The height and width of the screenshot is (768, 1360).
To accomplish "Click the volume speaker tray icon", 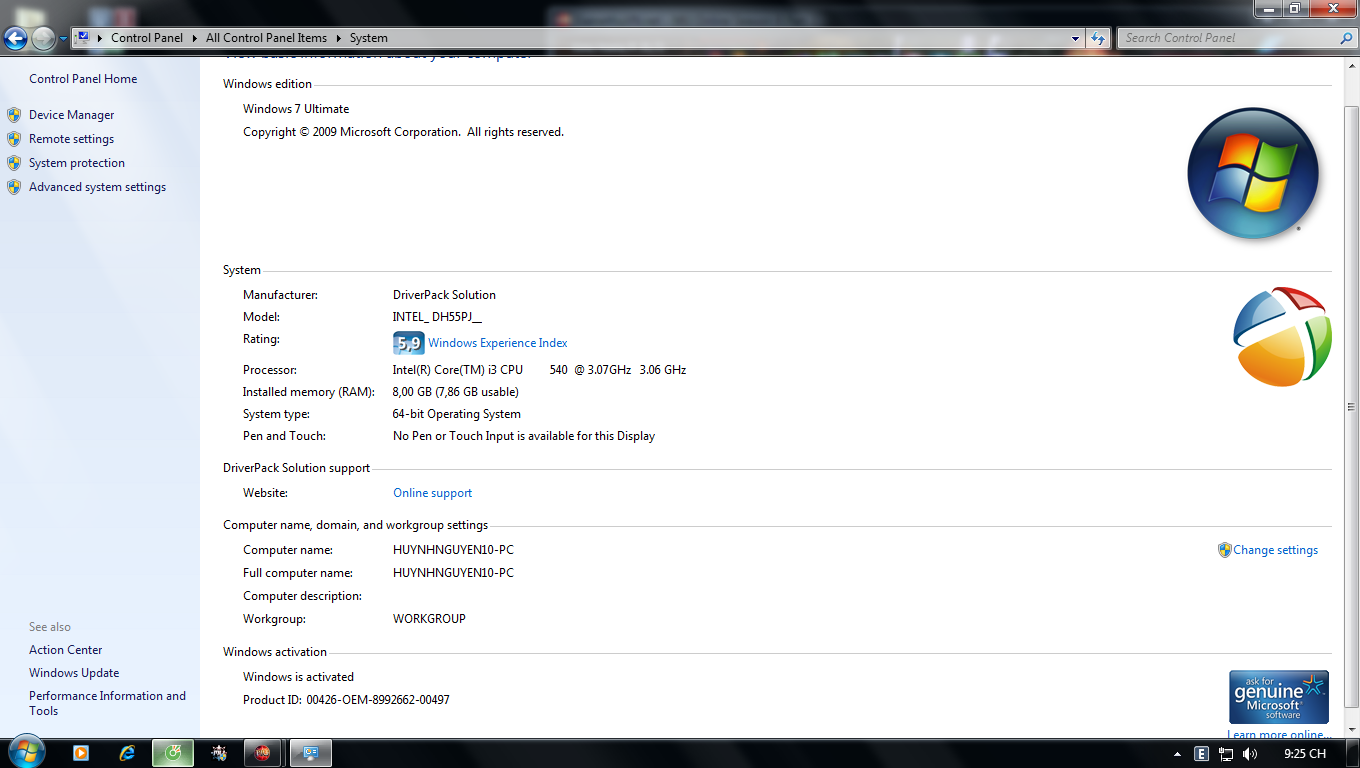I will pyautogui.click(x=1250, y=754).
